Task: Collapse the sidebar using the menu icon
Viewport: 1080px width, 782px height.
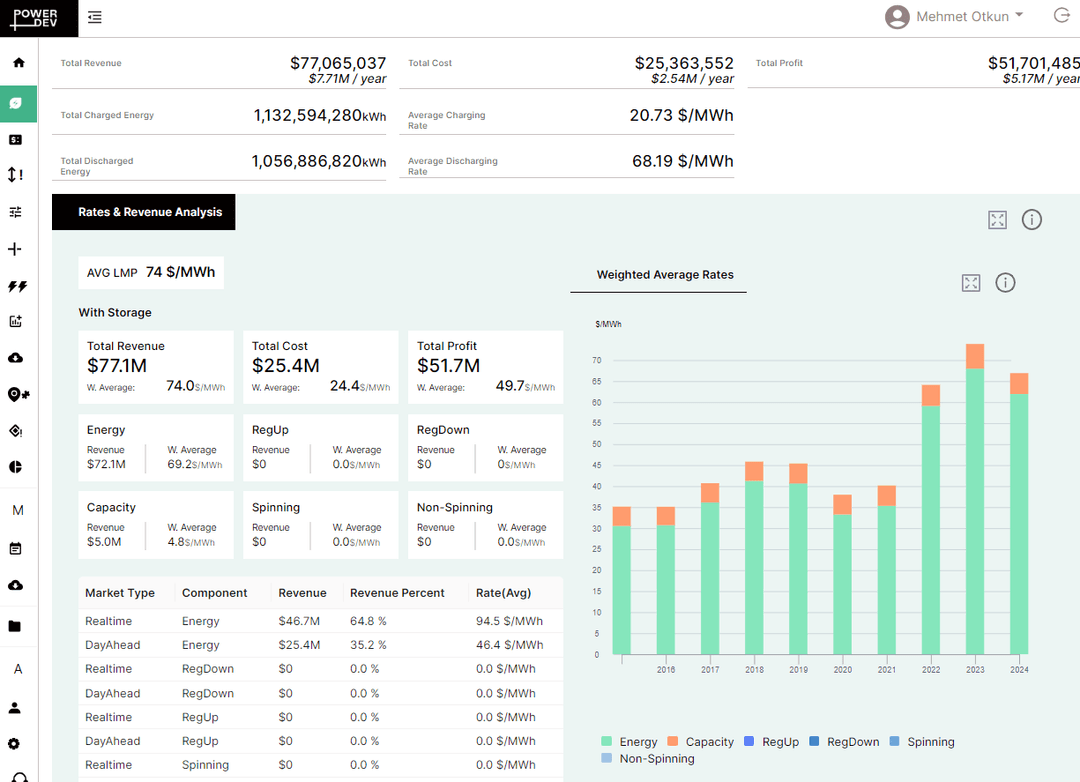Action: pyautogui.click(x=94, y=17)
